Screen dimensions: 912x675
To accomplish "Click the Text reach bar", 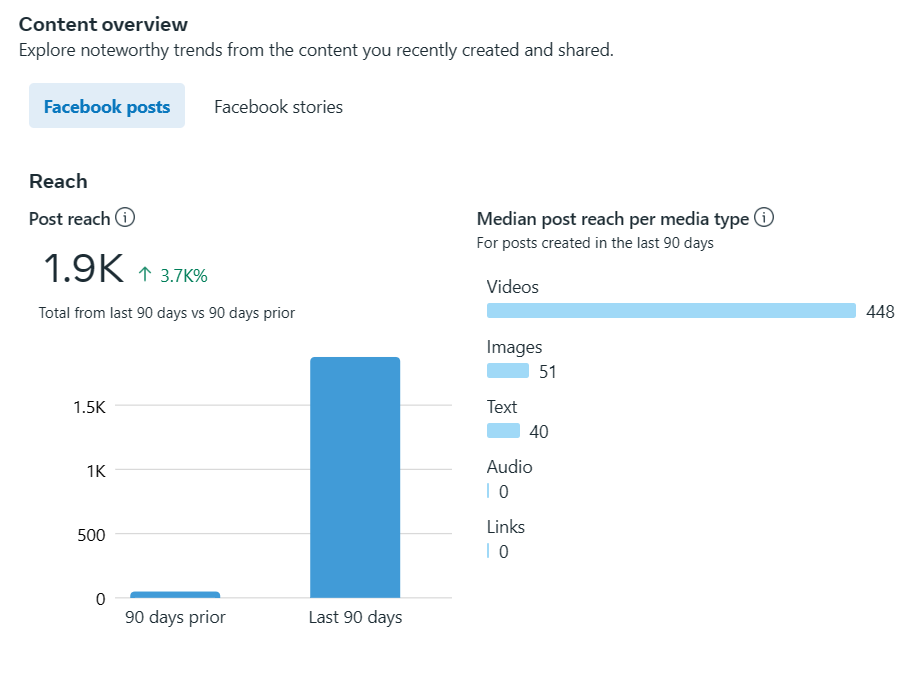I will pos(503,431).
